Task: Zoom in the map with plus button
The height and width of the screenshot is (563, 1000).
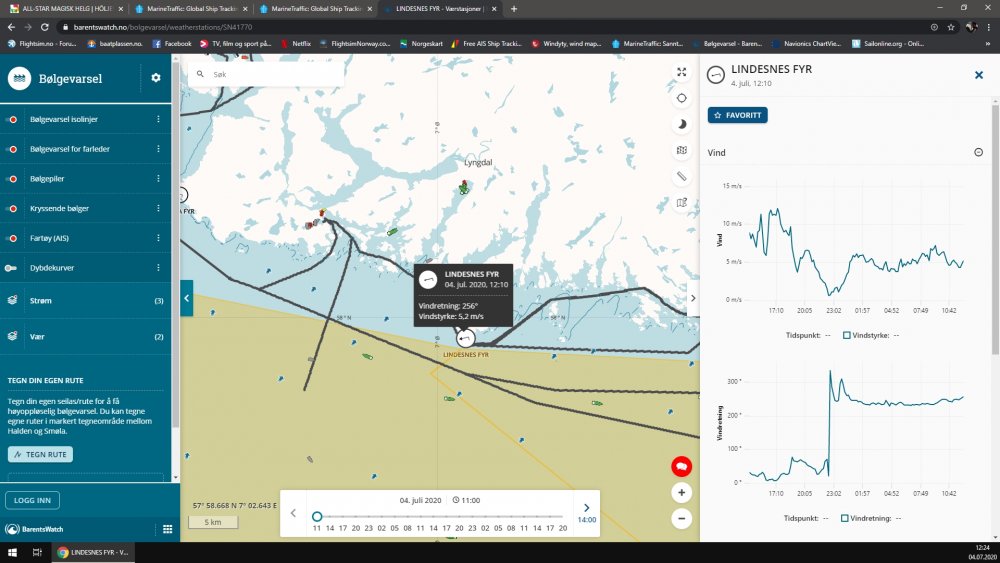Action: tap(682, 493)
